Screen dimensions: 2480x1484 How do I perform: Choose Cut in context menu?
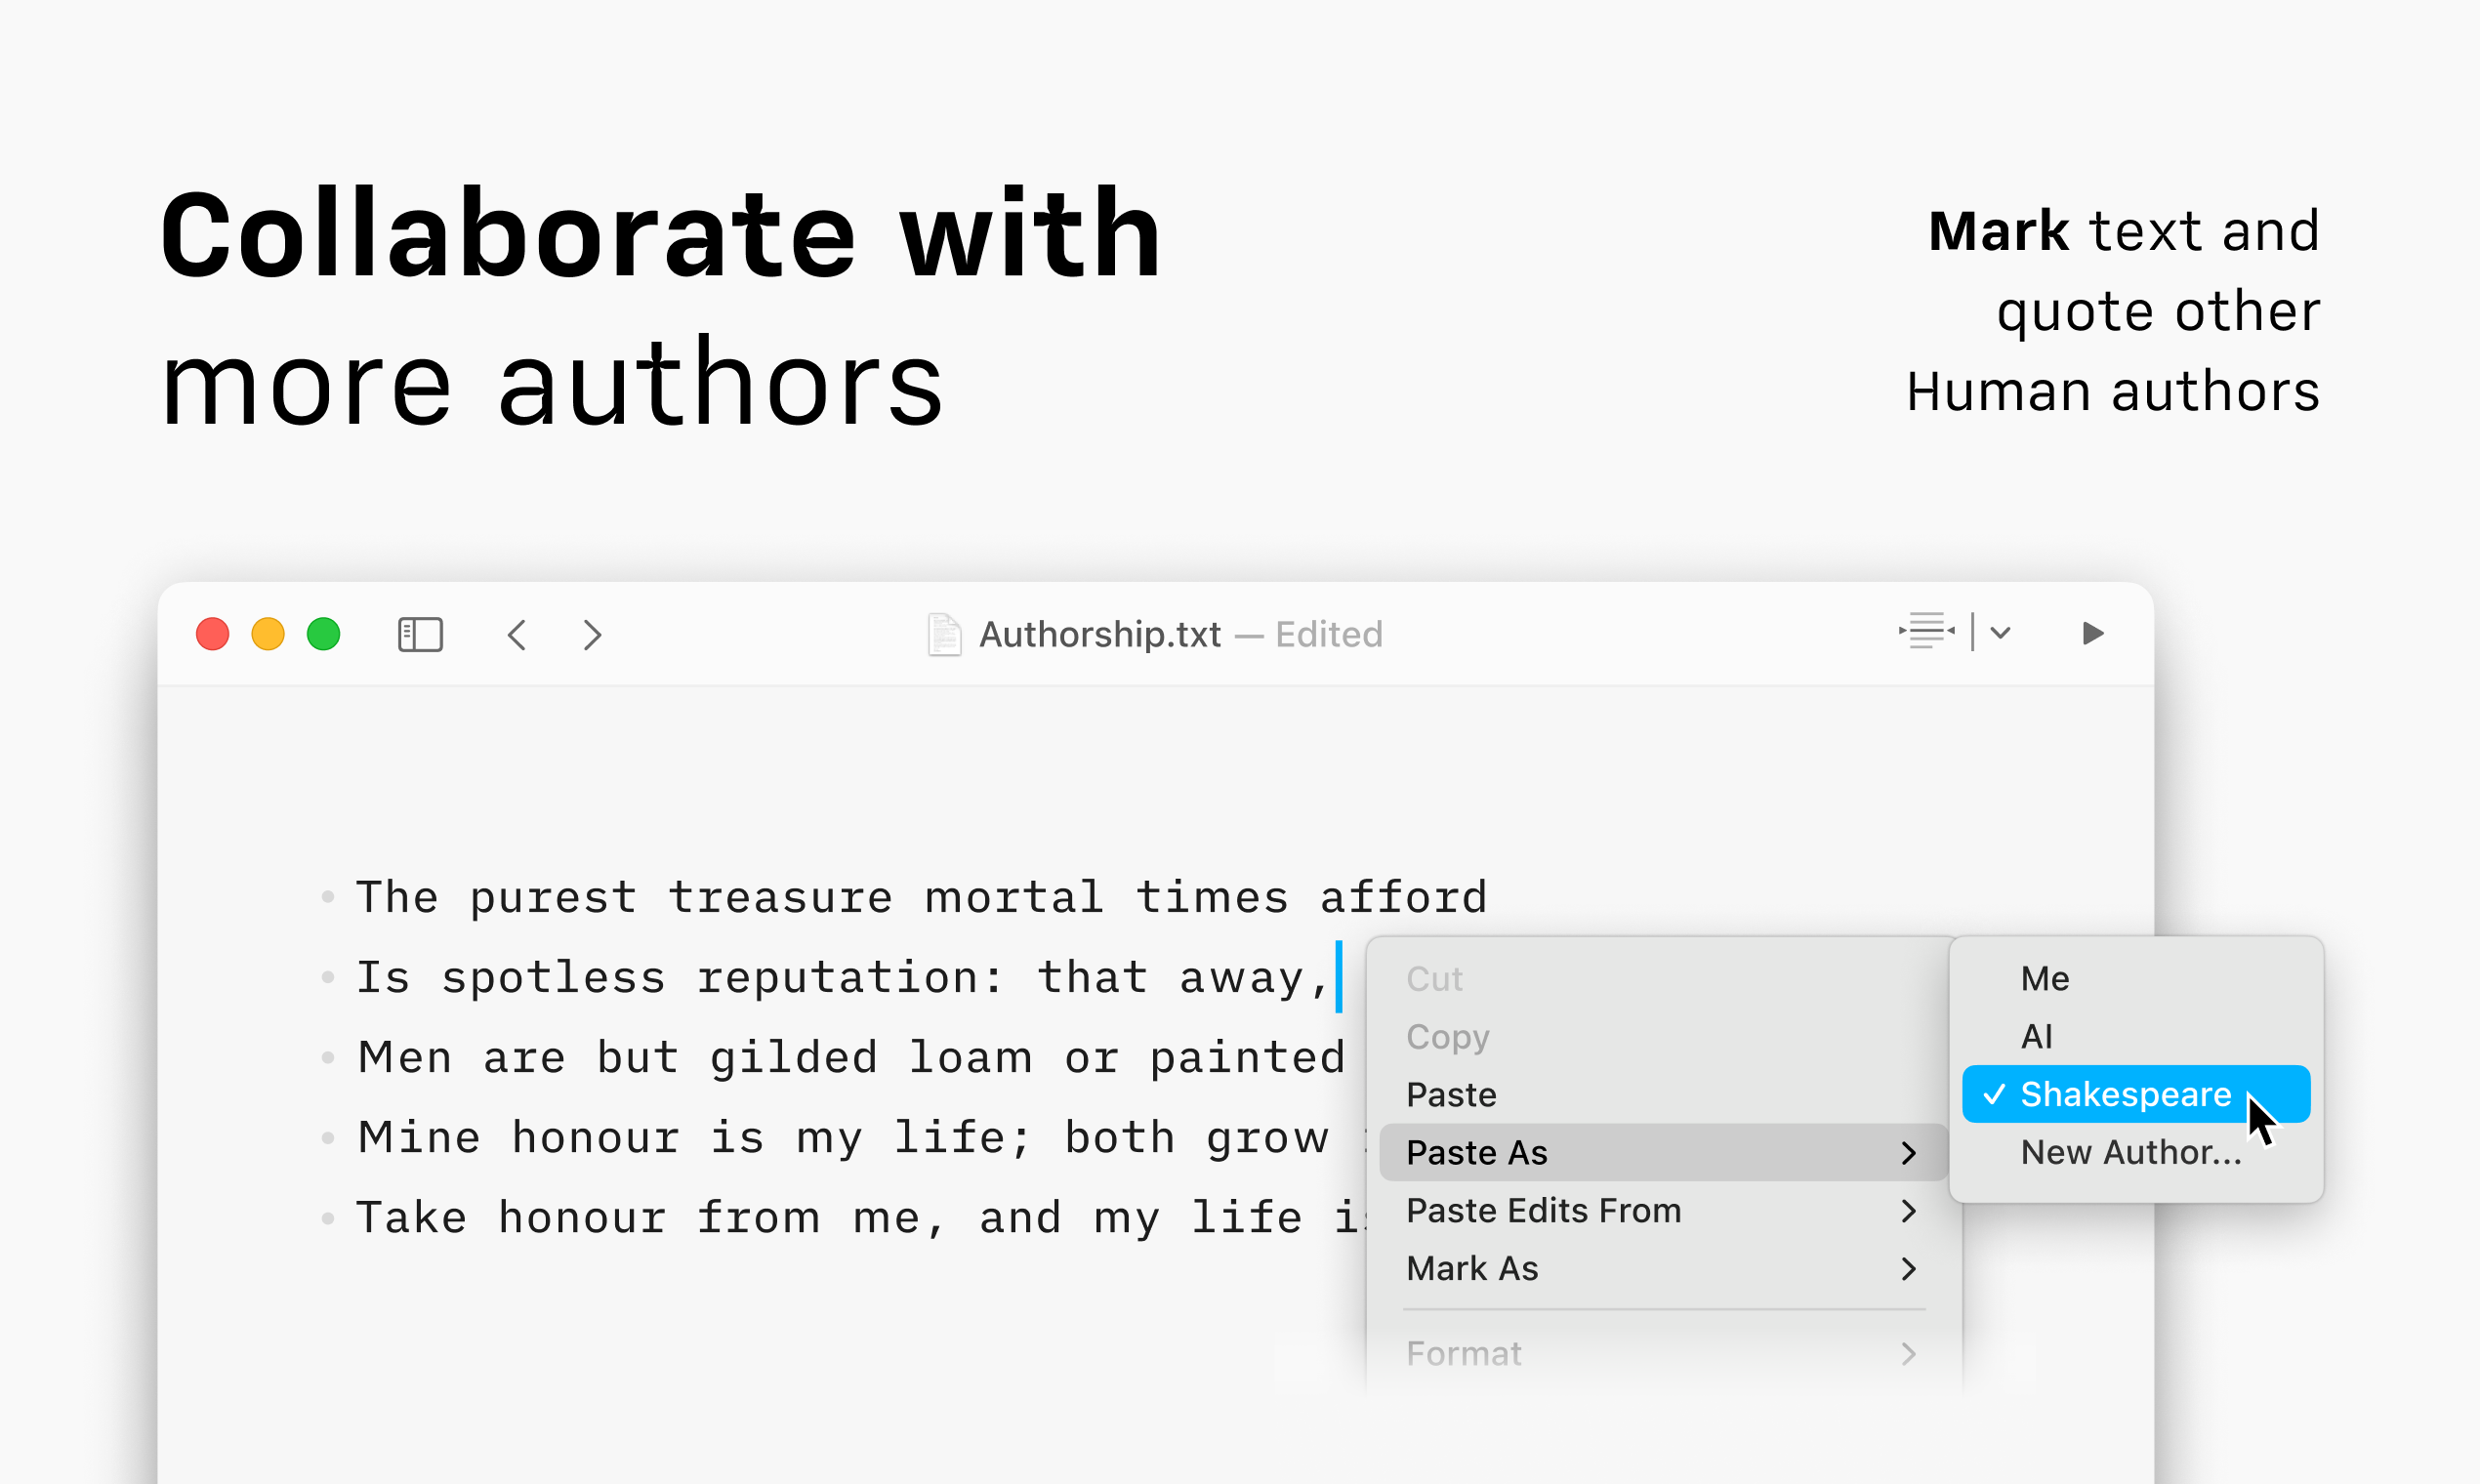(1663, 978)
